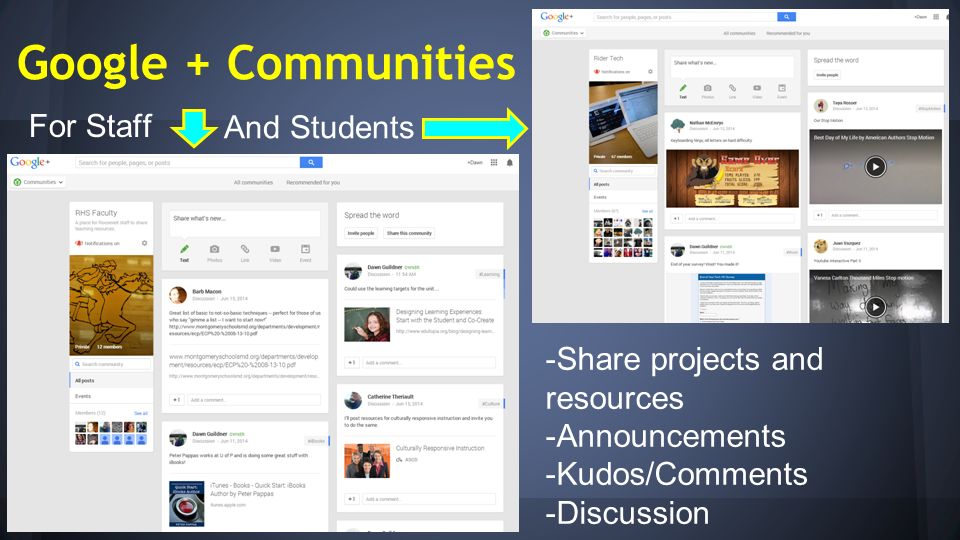Screen dimensions: 960x540
Task: Click Nathan McEntyre's tree avatar in Rider Tech
Action: coord(678,126)
